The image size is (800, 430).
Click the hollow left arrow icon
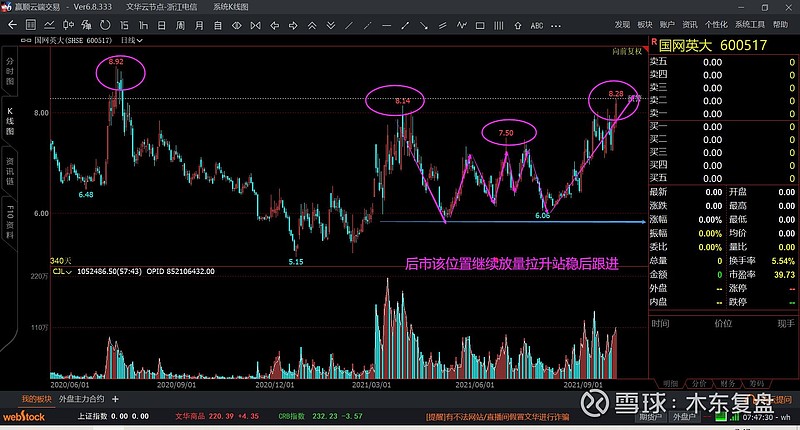[274, 25]
